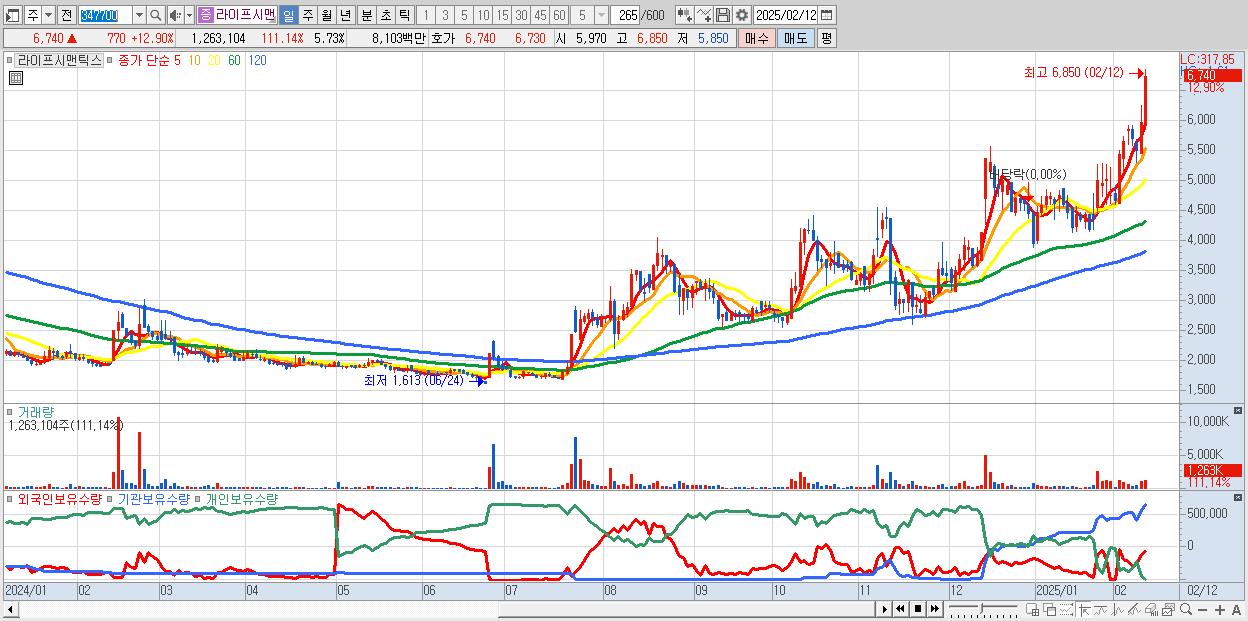Viewport: 1248px width, 621px height.
Task: Click the line chart check icon
Action: 704,15
